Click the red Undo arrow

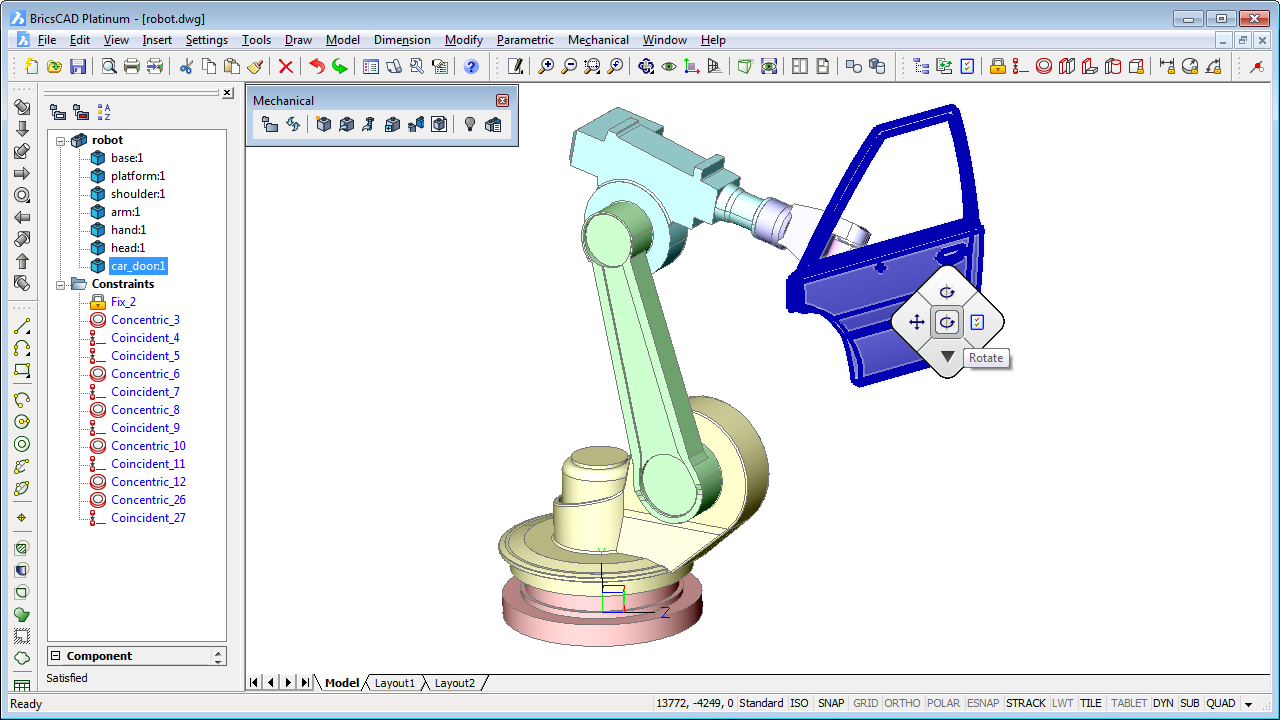pos(317,67)
